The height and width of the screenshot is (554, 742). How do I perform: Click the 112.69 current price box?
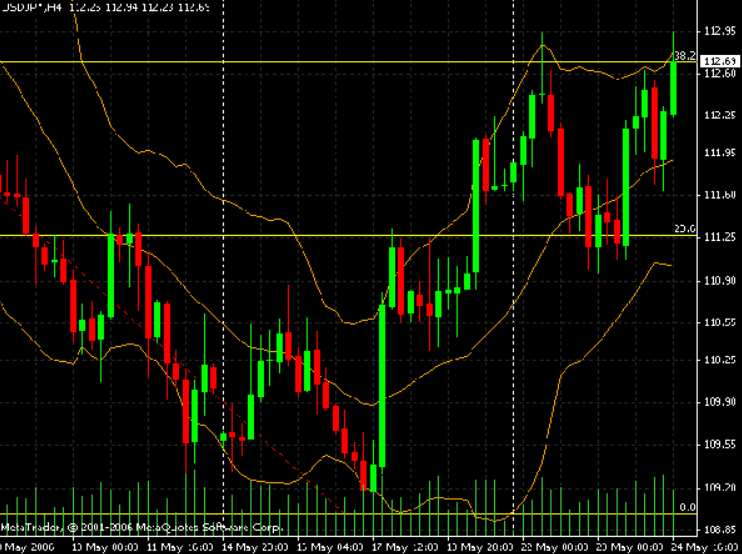coord(721,62)
